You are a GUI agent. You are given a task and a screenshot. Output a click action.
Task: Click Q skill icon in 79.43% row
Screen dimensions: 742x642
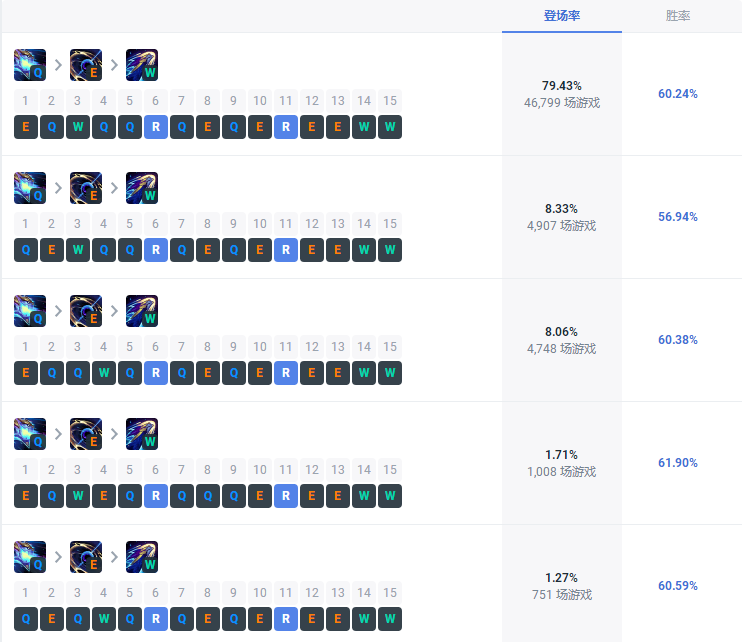point(30,65)
